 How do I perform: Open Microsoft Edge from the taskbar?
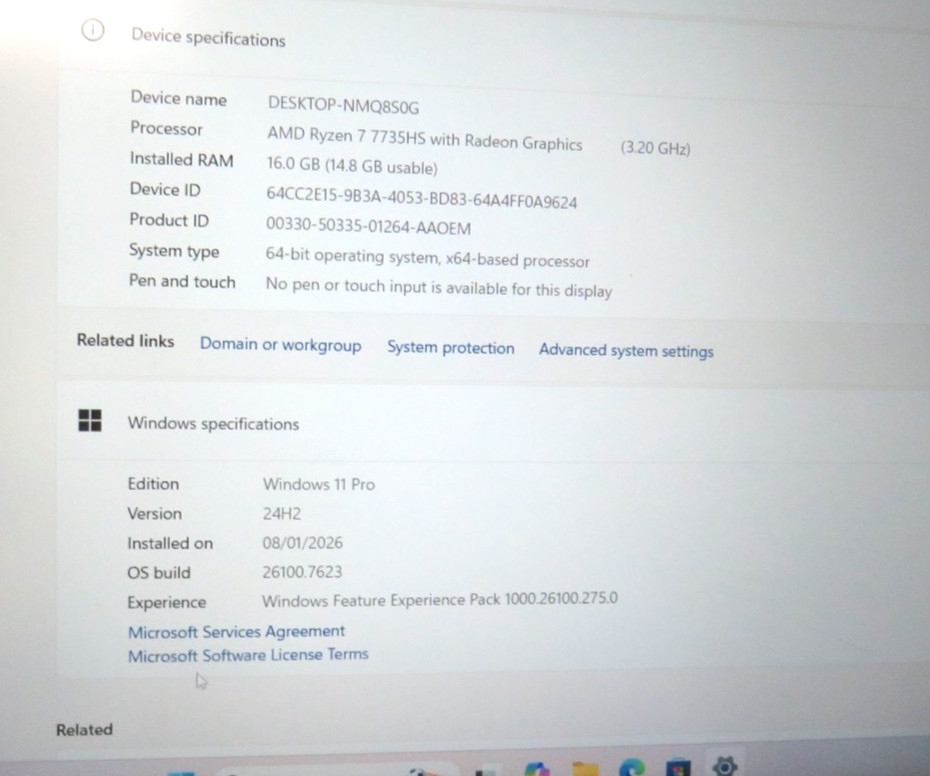point(632,768)
